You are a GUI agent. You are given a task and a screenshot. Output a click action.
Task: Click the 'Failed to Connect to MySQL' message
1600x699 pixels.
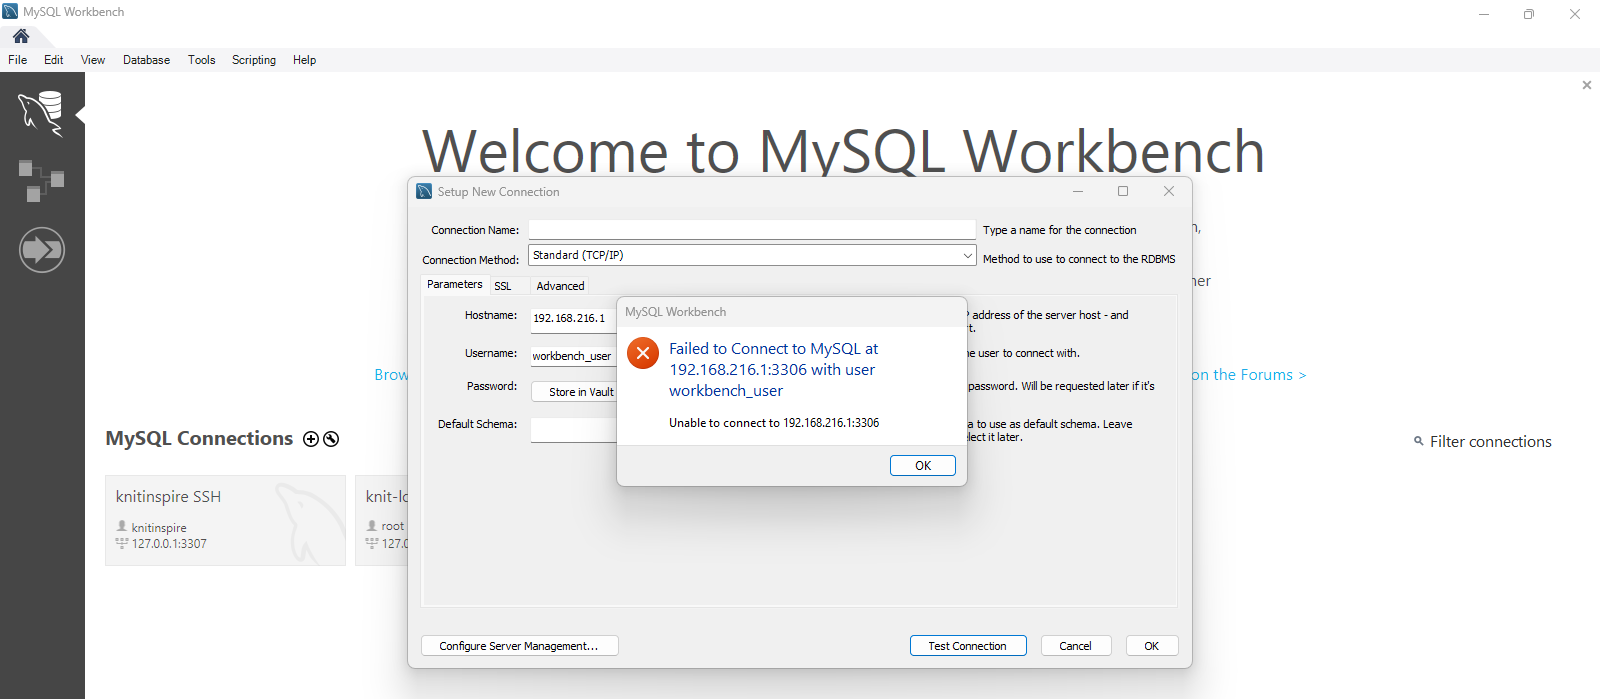(x=774, y=370)
